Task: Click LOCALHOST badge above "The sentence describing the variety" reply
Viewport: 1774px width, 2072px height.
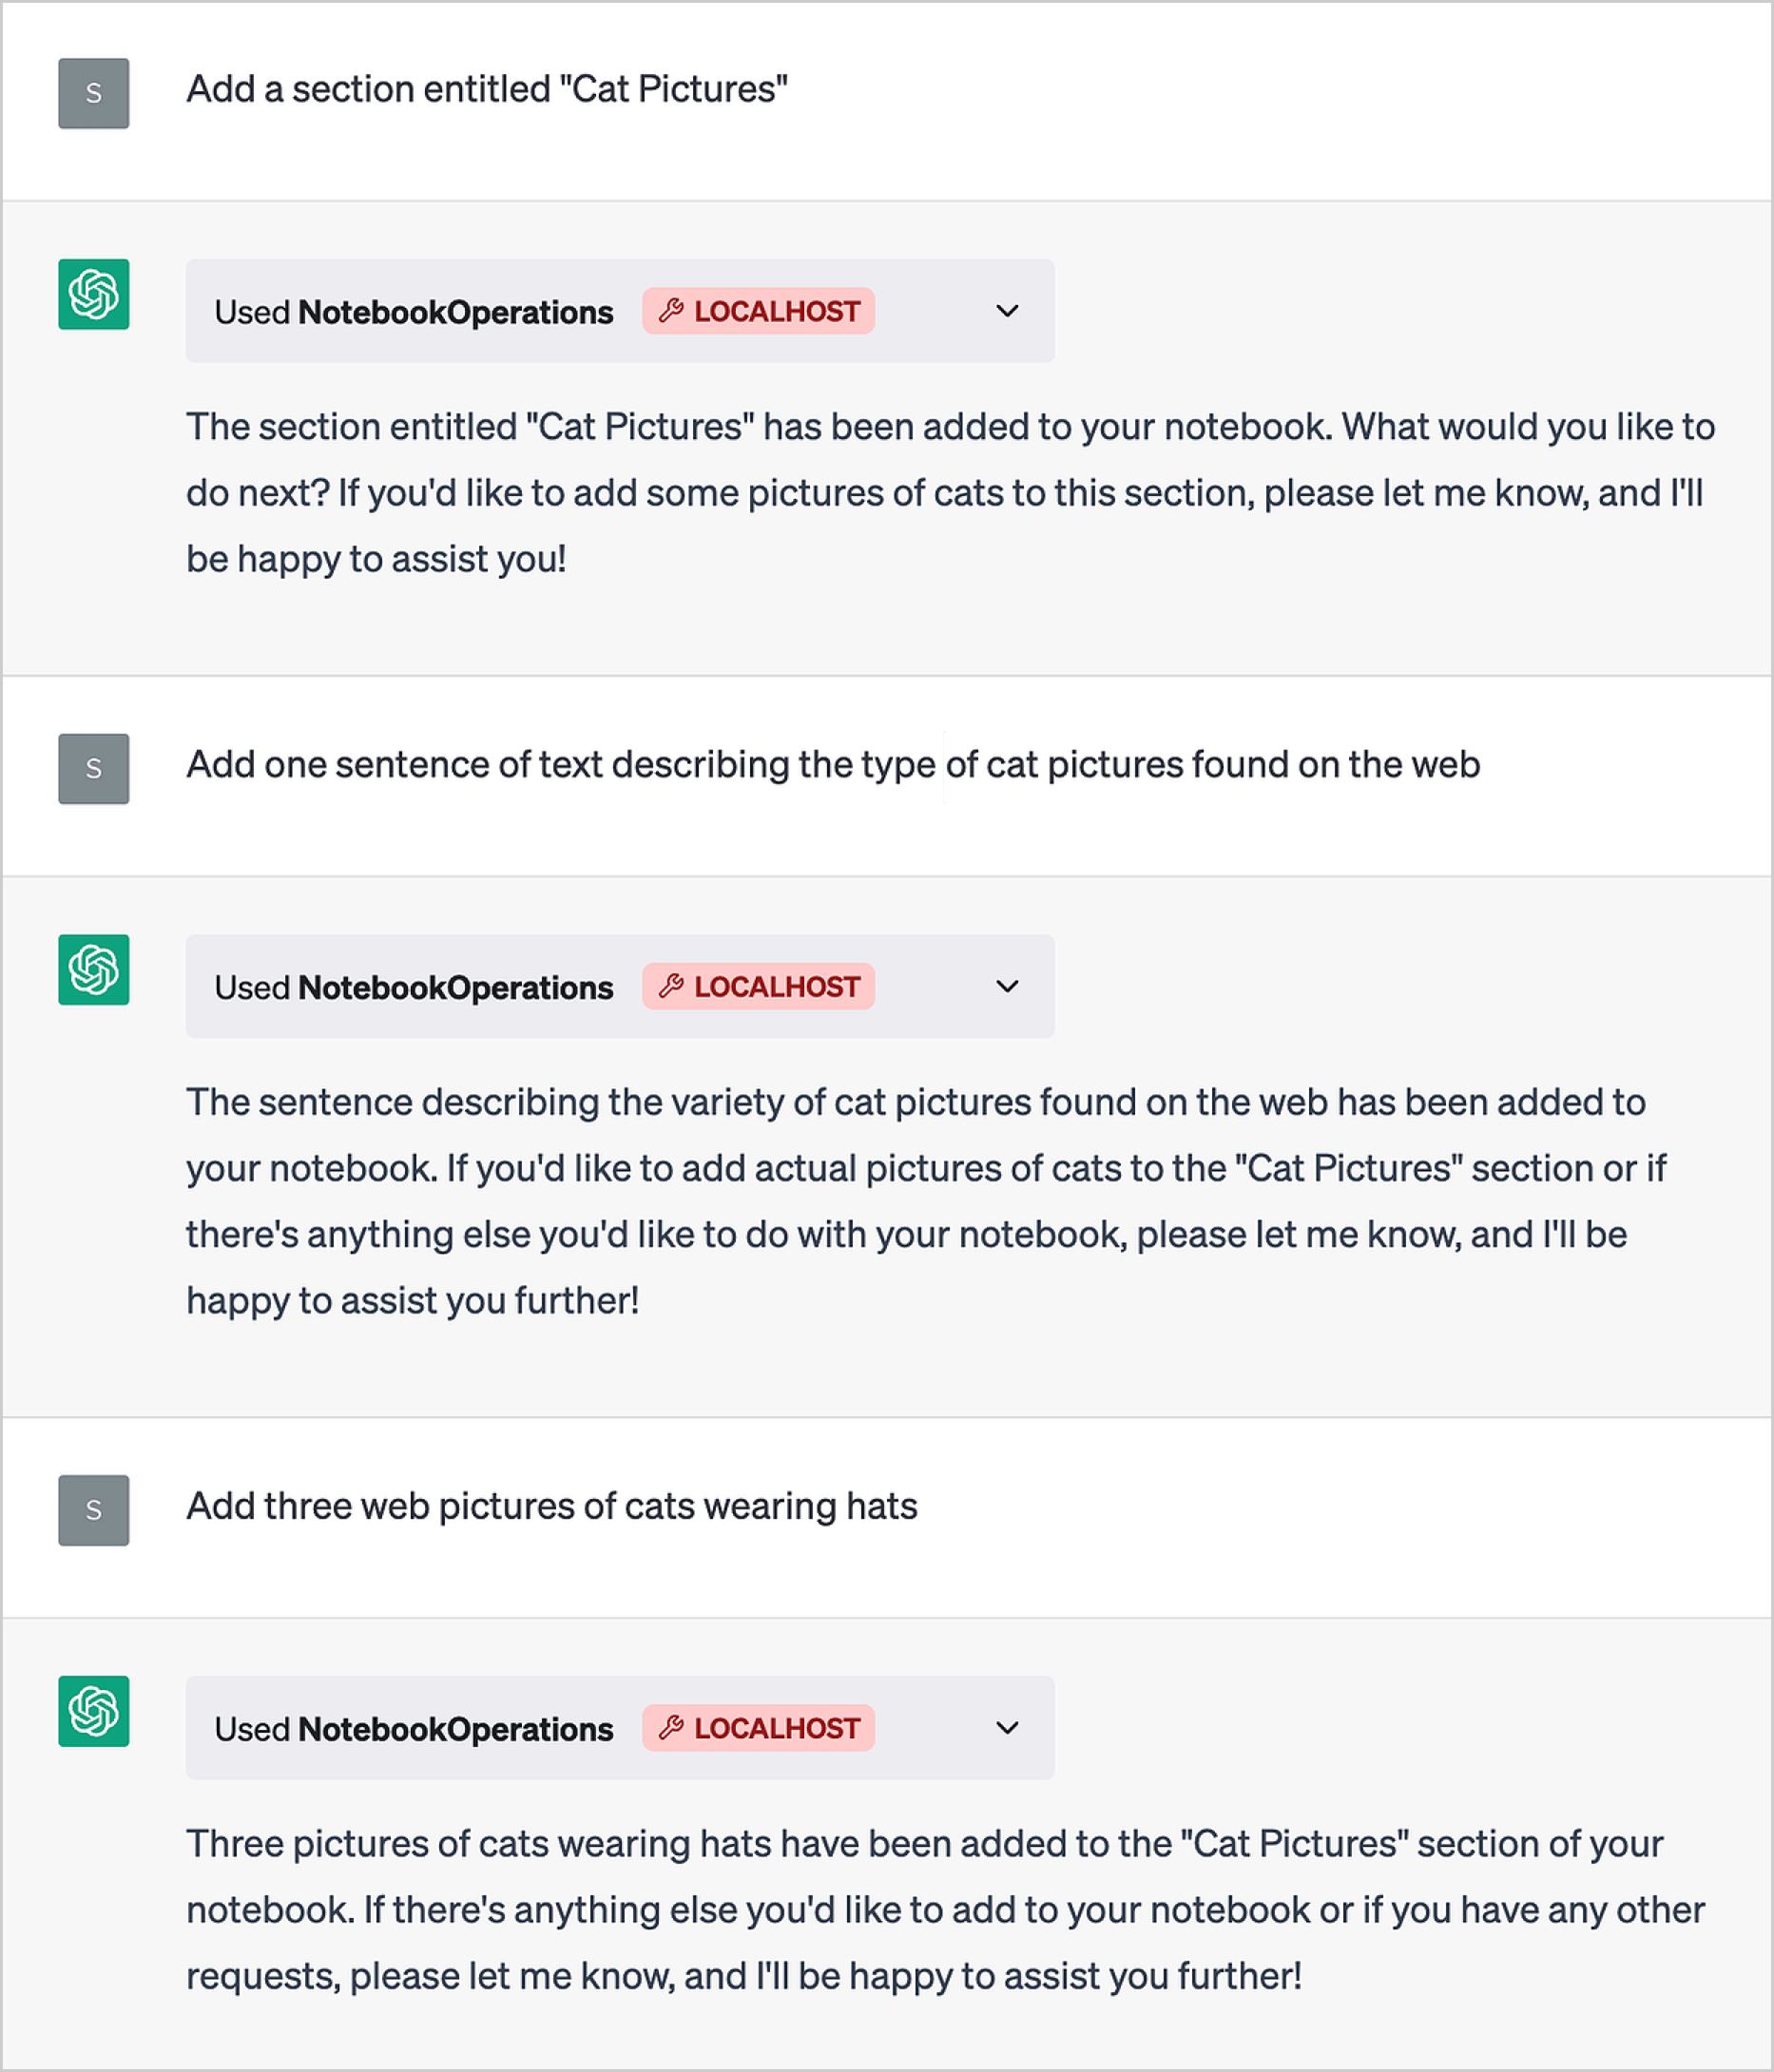Action: click(758, 987)
